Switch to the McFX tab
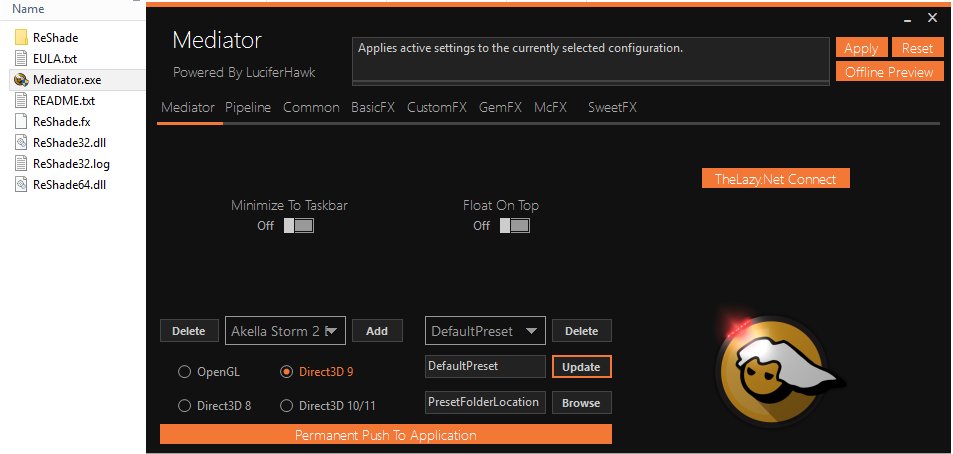The width and height of the screenshot is (953, 454). (551, 108)
